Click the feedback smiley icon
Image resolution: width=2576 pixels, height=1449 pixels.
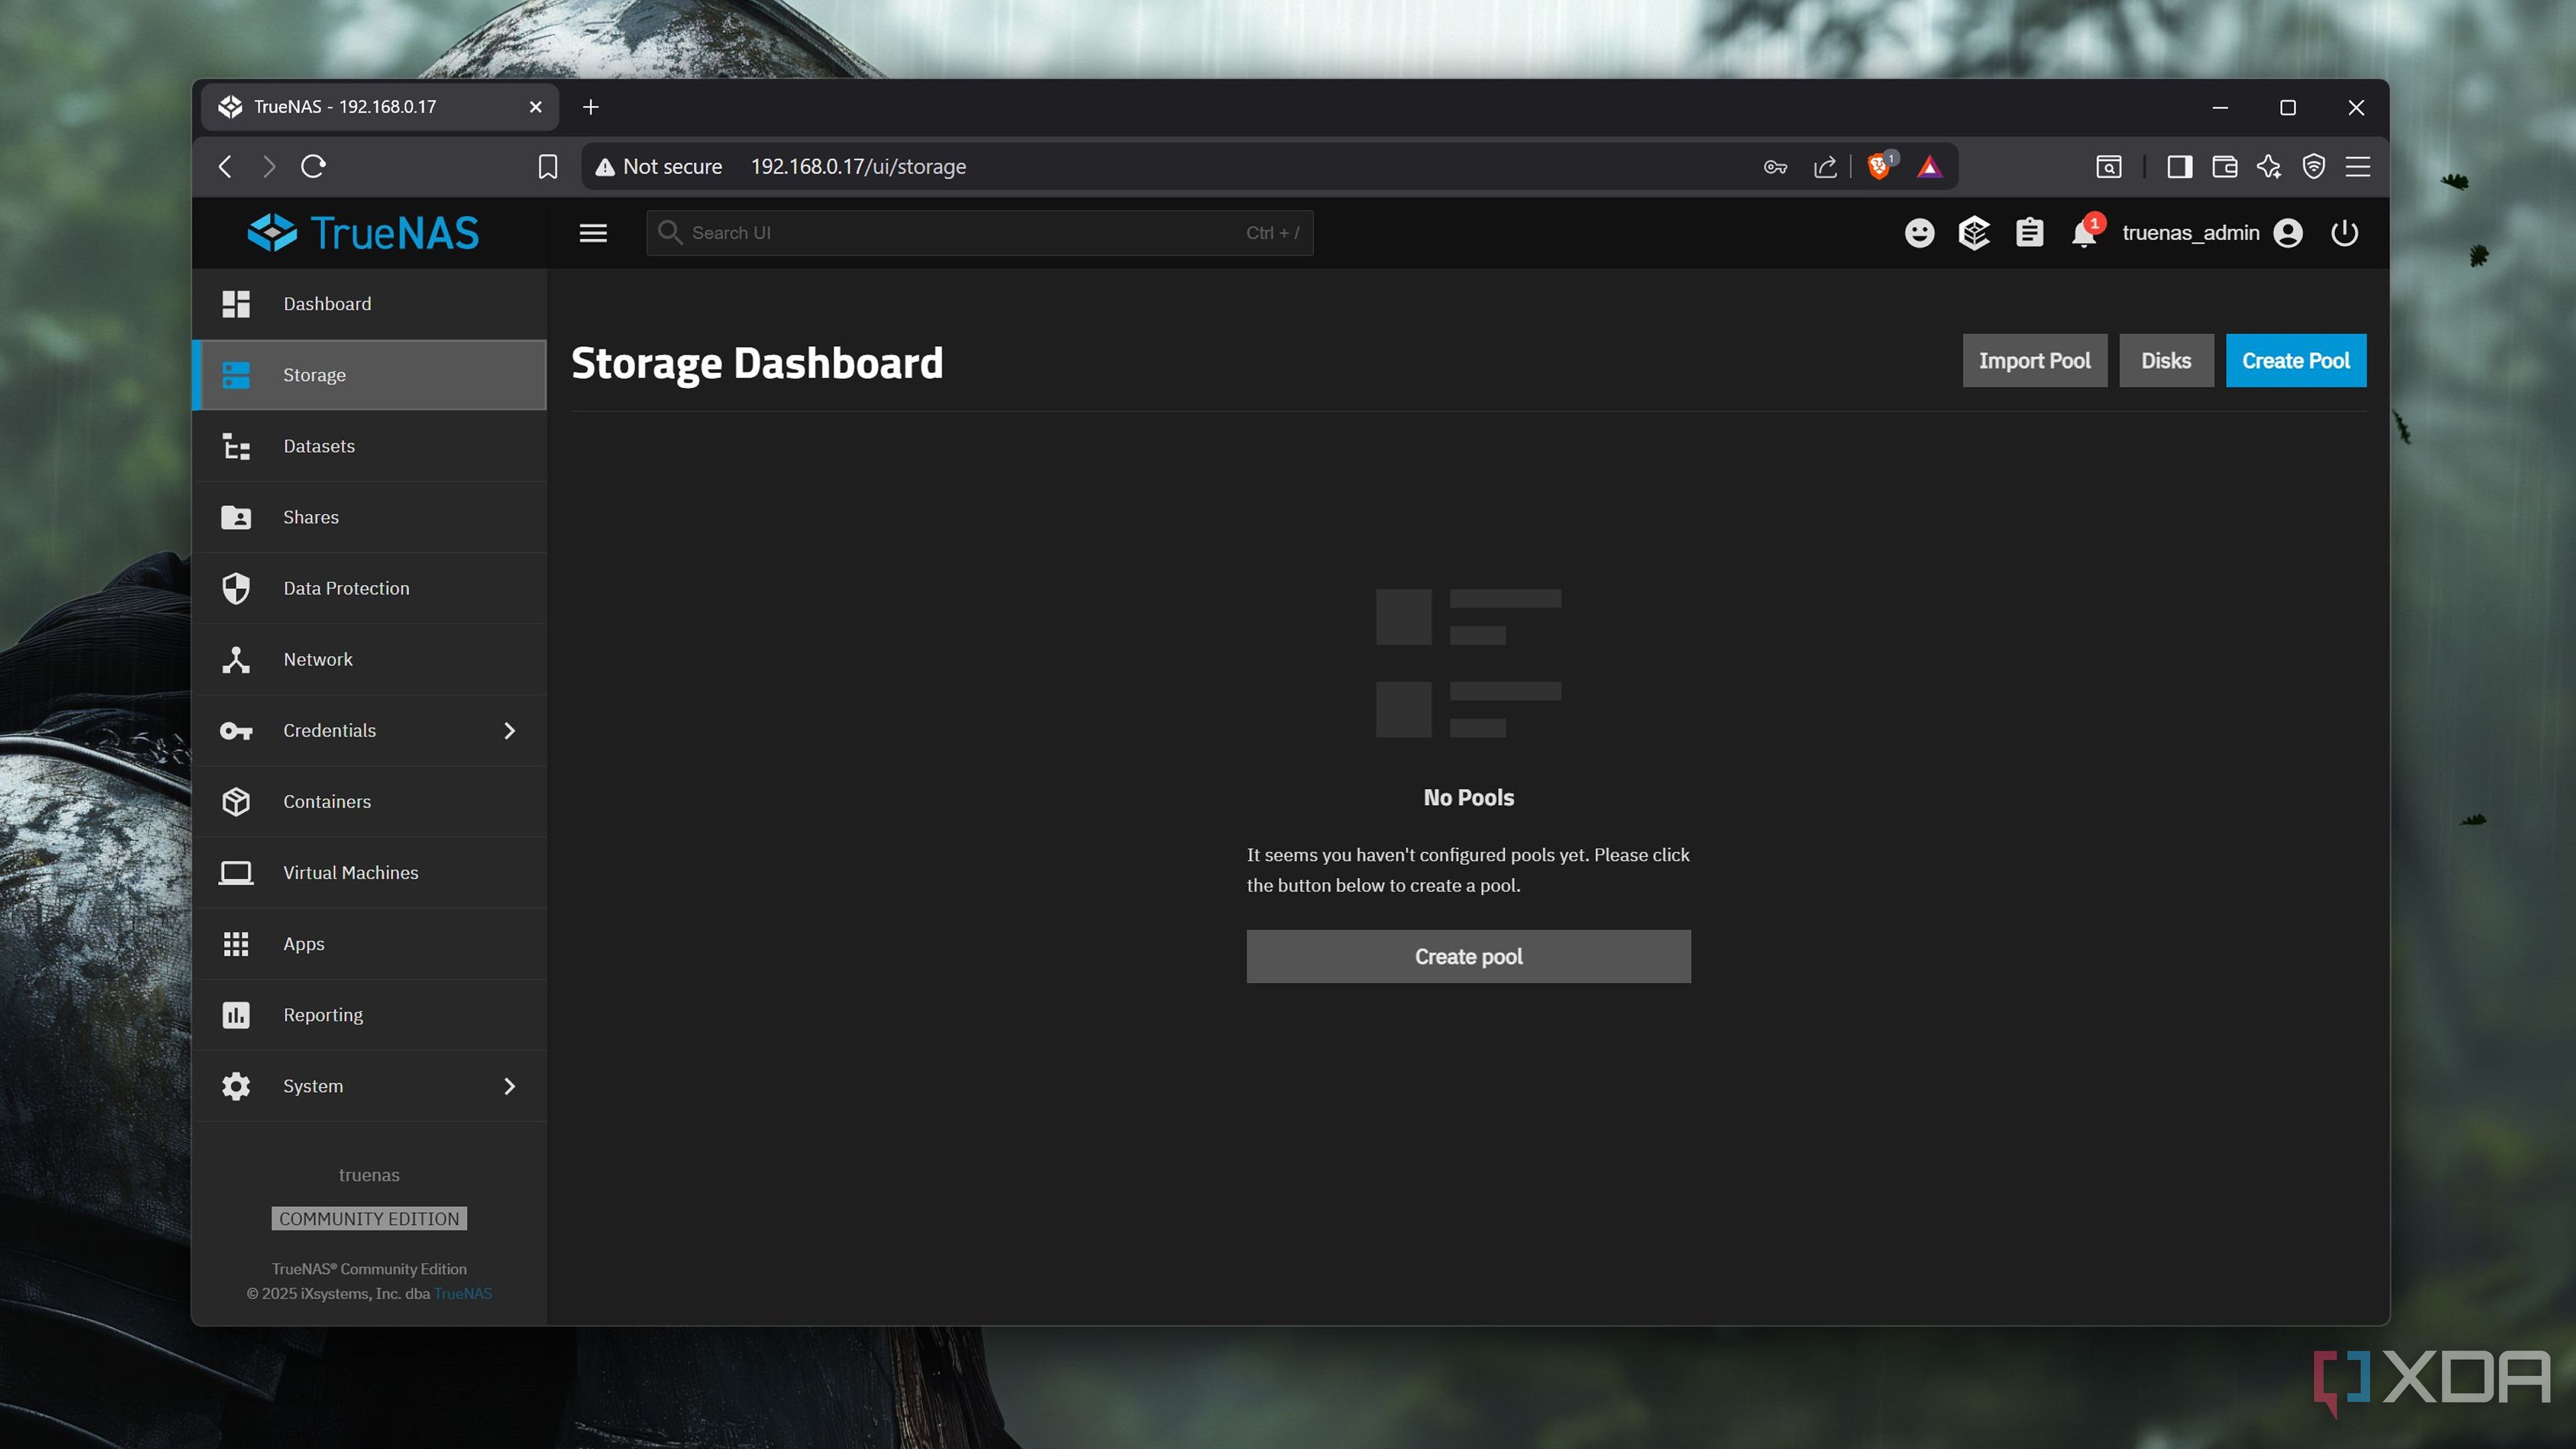pos(1919,233)
